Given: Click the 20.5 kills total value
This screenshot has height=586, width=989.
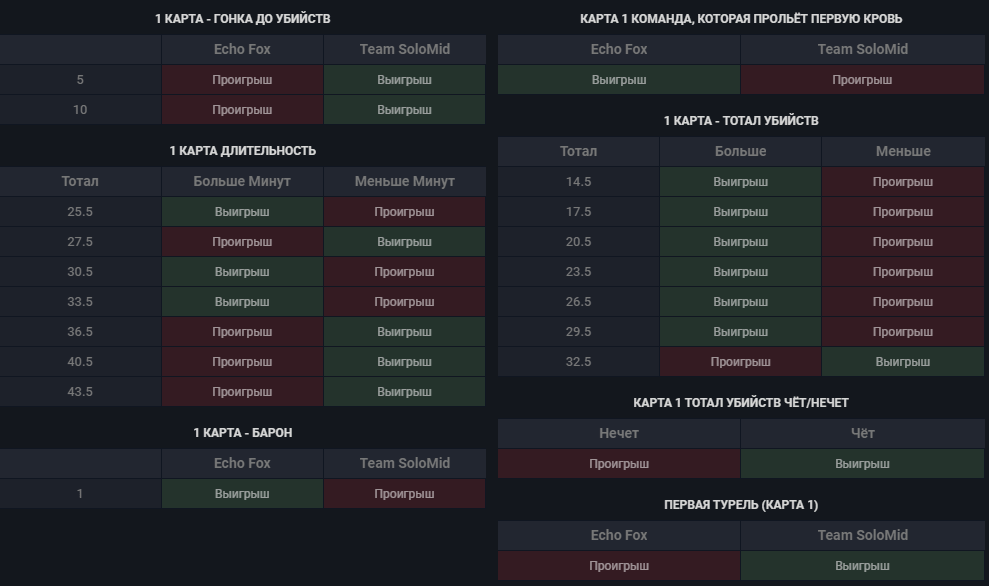Looking at the screenshot, I should [x=578, y=242].
